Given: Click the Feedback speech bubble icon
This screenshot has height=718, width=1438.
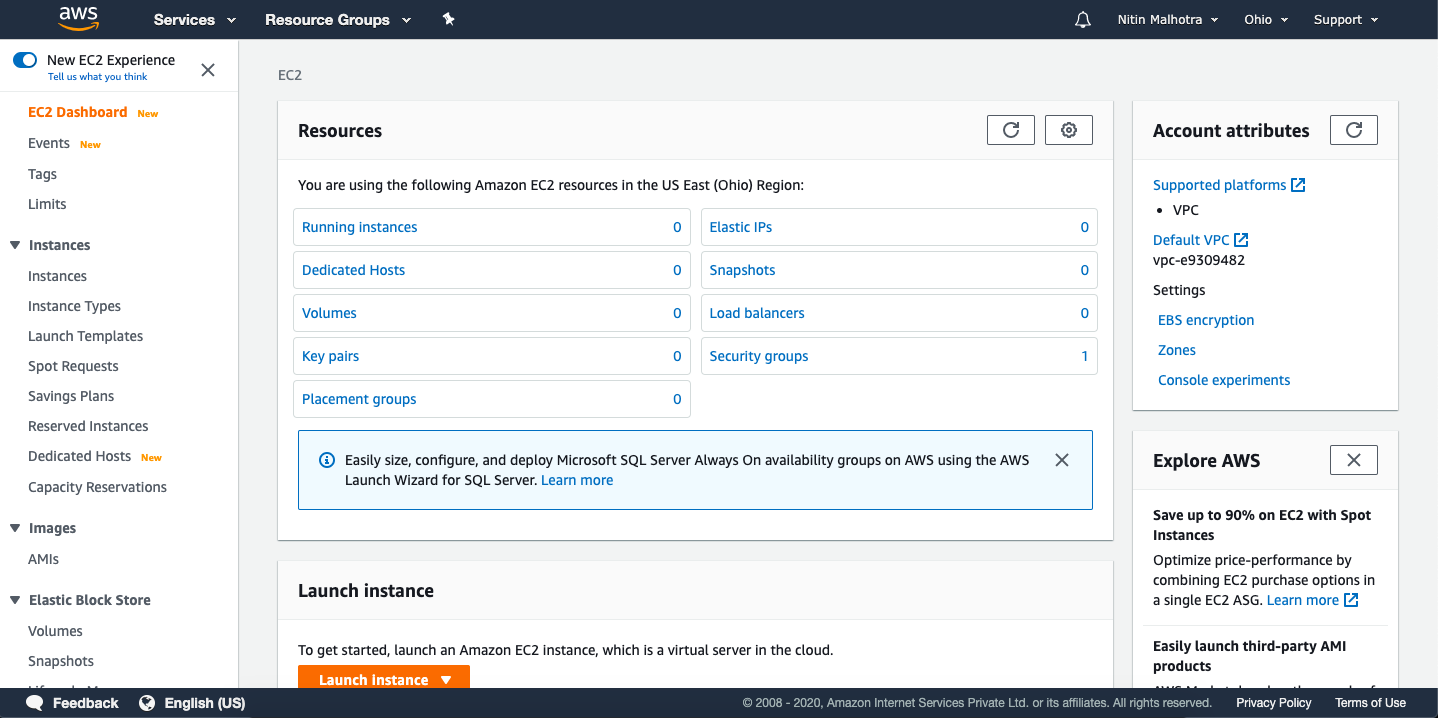Looking at the screenshot, I should [35, 703].
